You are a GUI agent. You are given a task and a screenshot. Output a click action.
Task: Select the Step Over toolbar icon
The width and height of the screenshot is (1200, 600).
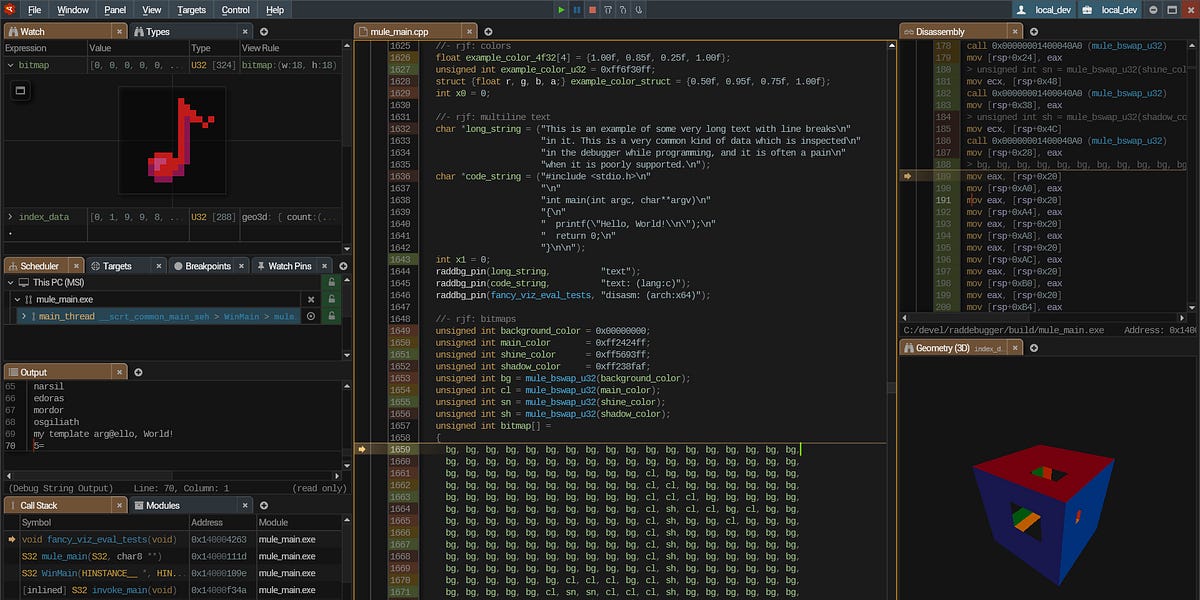point(607,10)
